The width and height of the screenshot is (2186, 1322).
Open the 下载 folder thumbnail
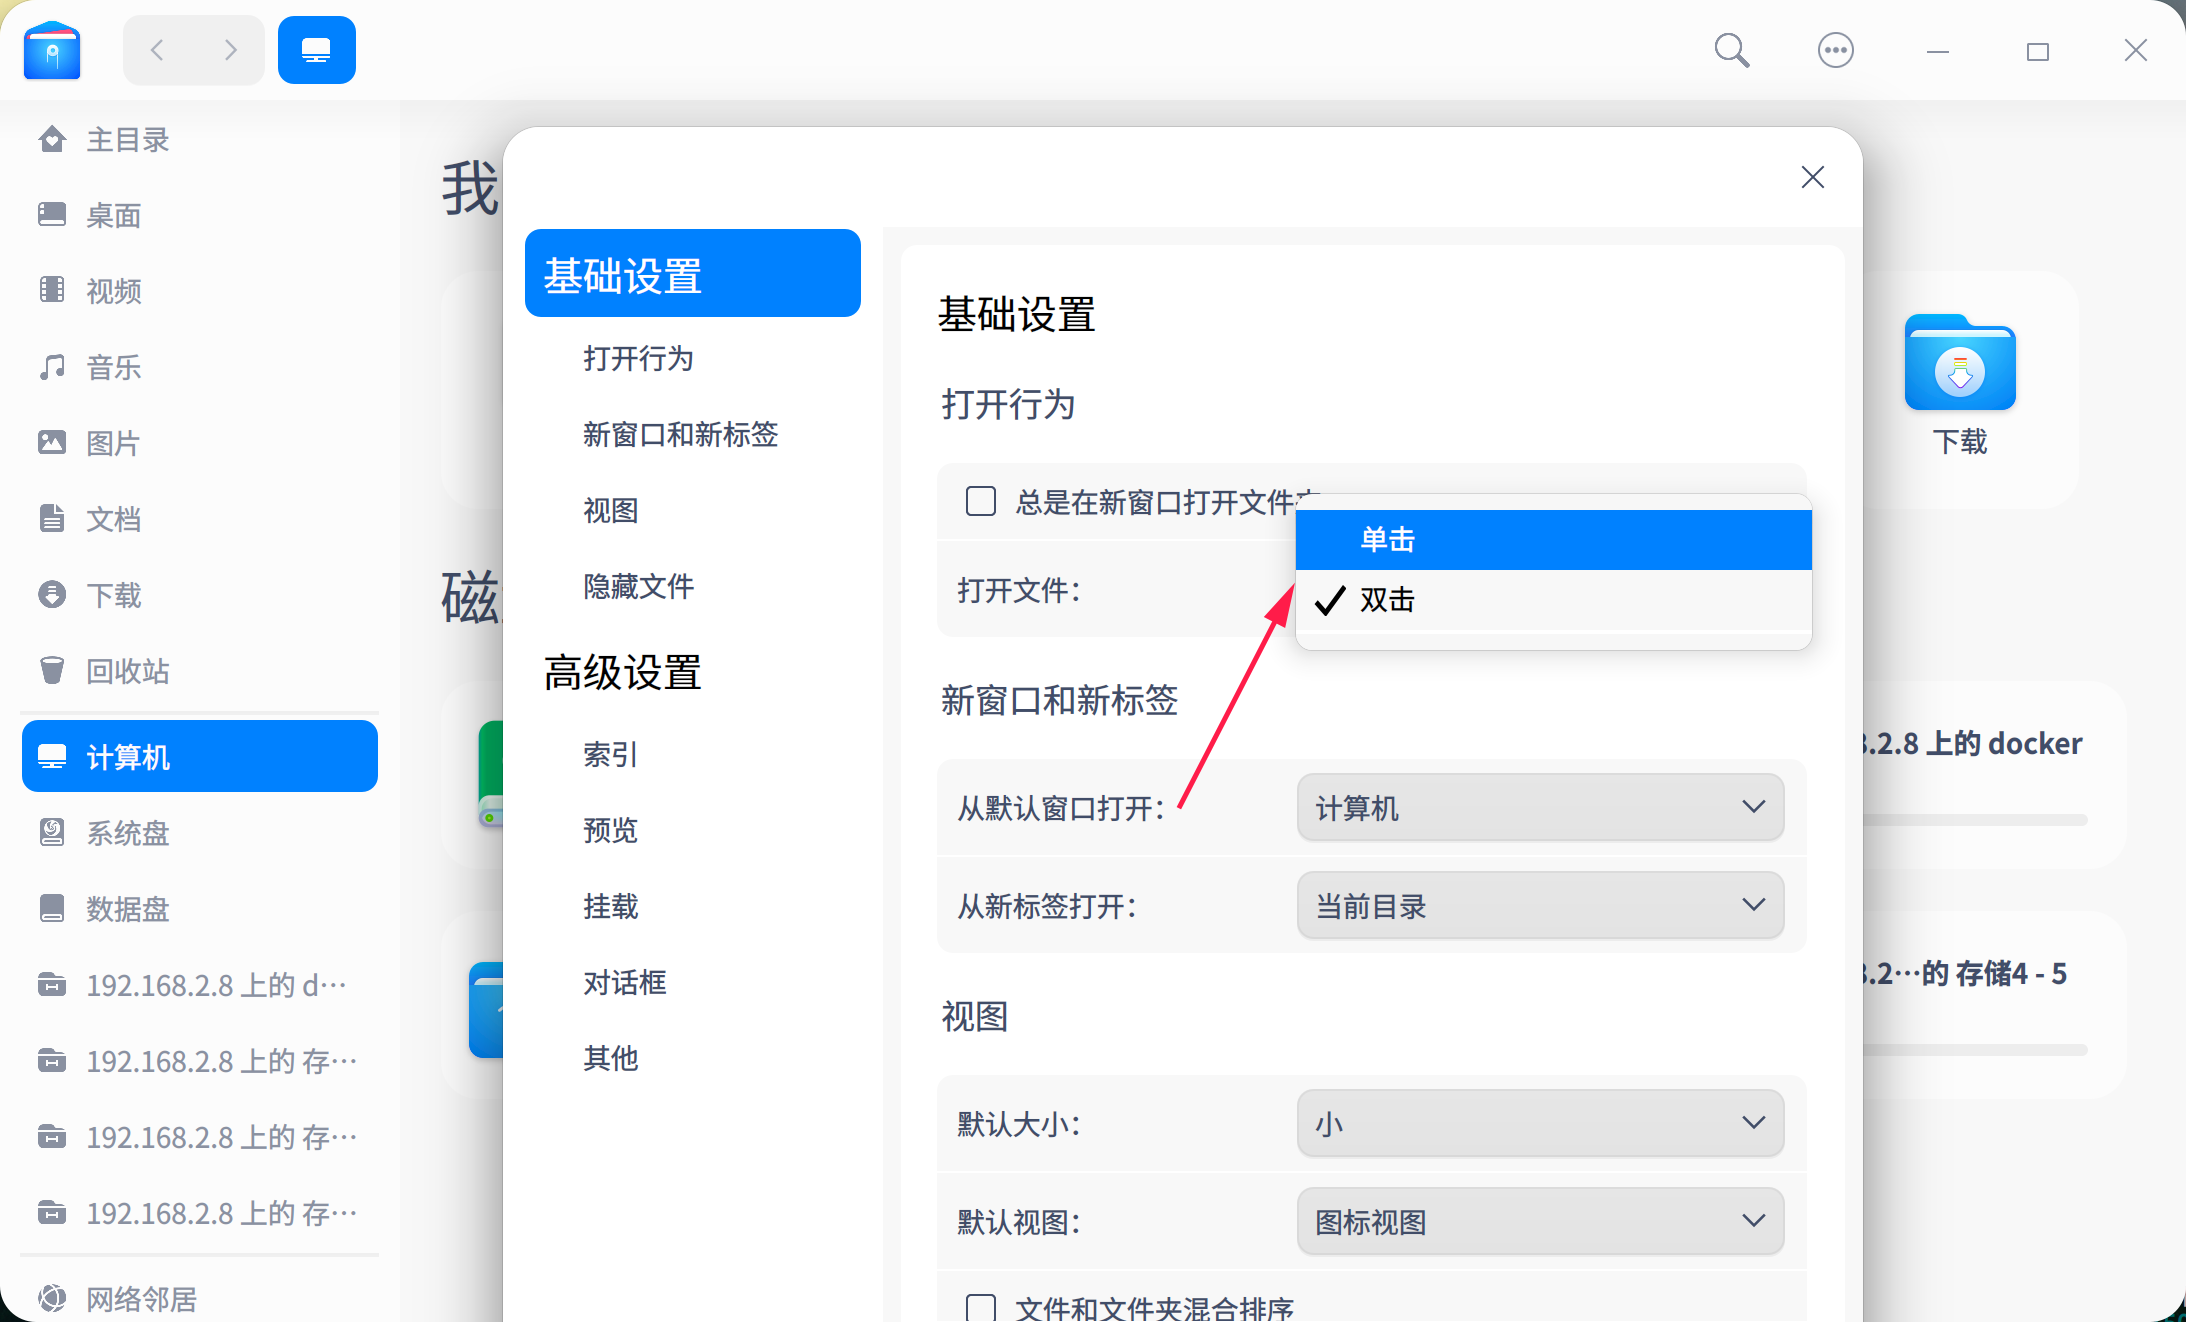[x=1959, y=364]
